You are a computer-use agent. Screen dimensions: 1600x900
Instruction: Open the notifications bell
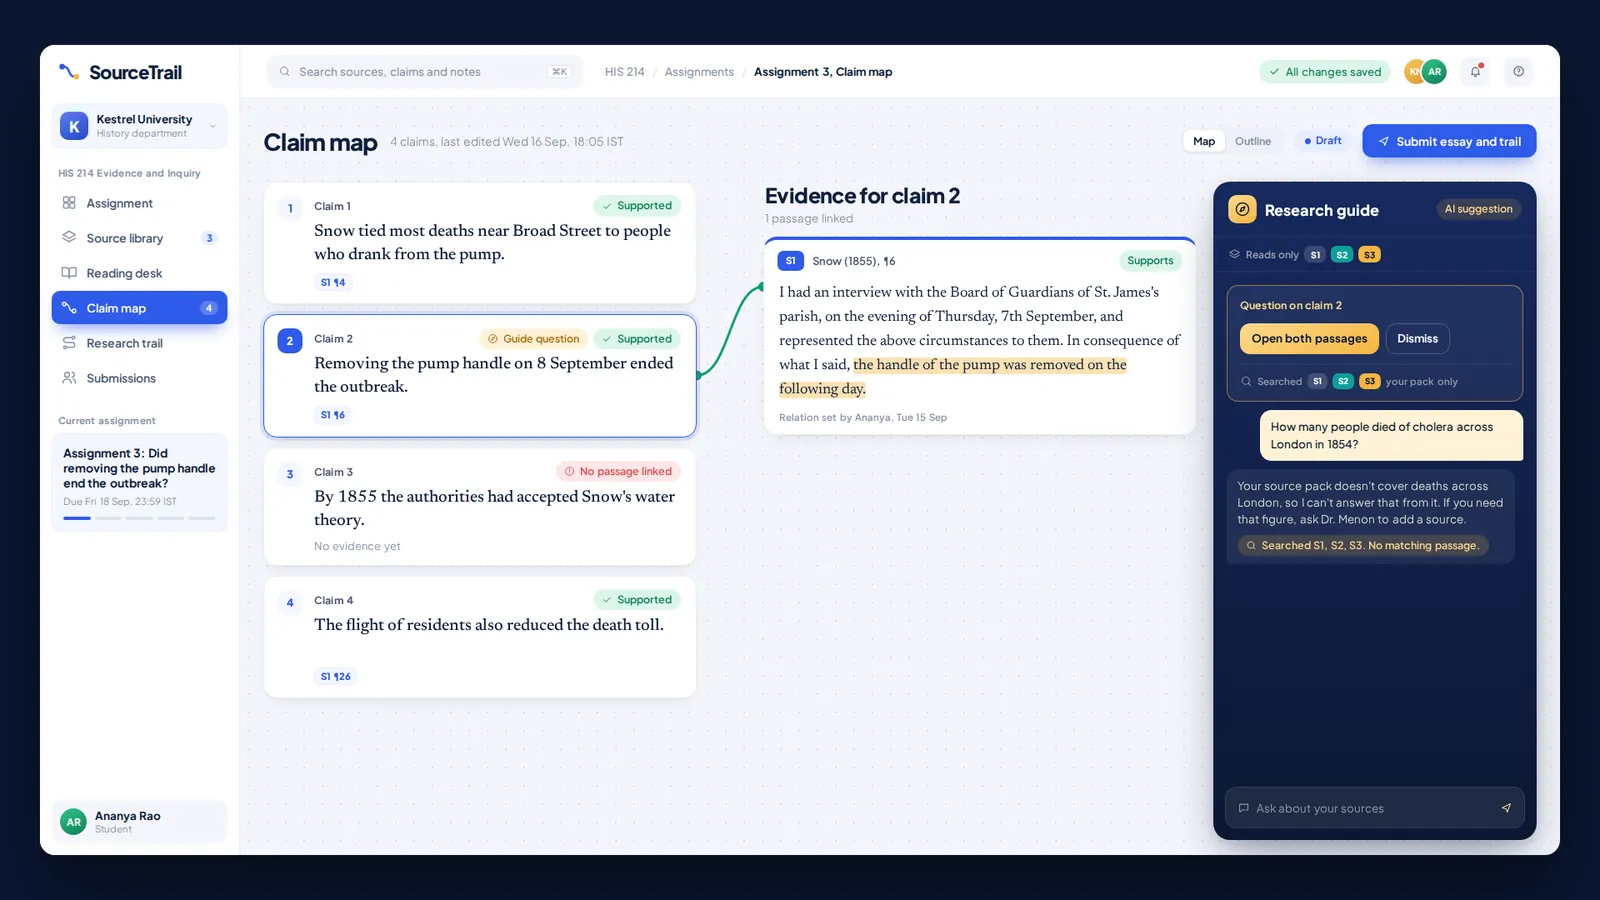(x=1475, y=72)
